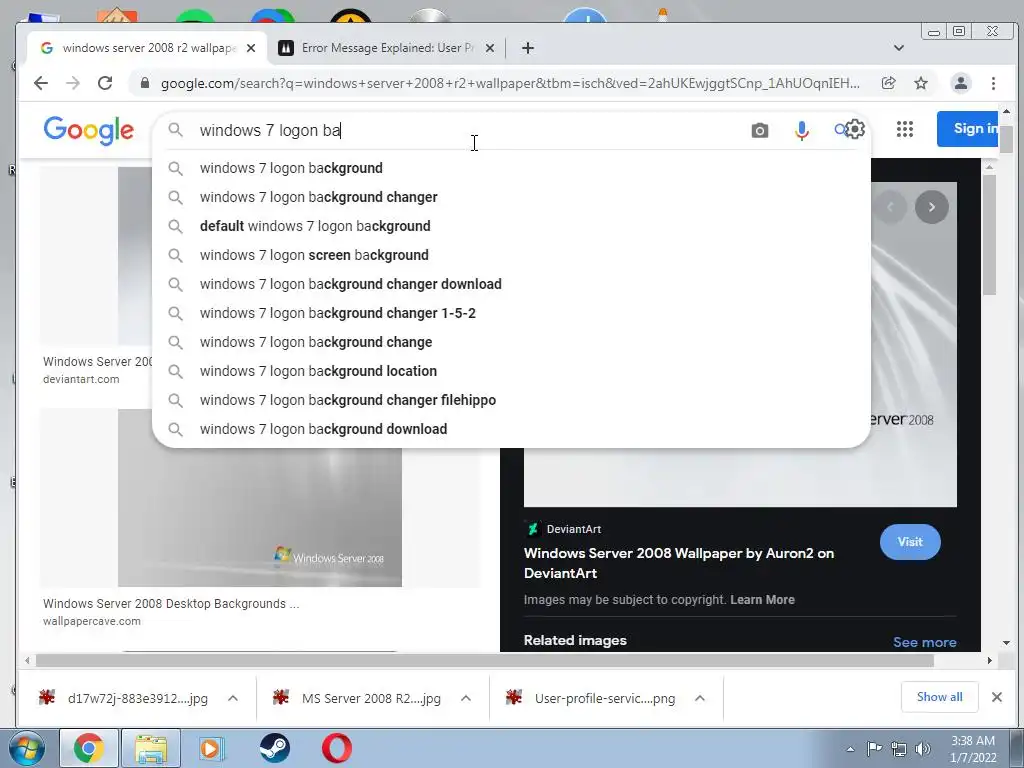This screenshot has height=768, width=1024.
Task: Open File Explorer from taskbar
Action: click(x=151, y=748)
